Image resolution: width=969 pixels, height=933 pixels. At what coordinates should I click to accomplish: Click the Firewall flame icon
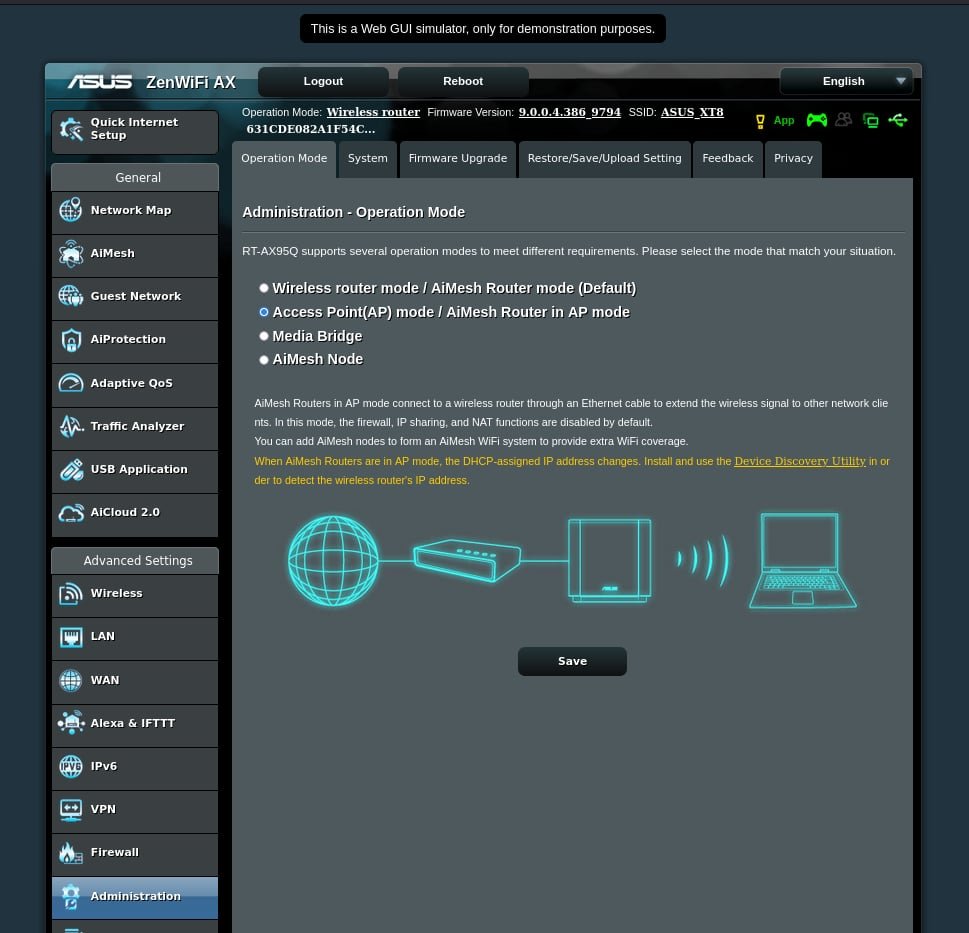tap(70, 853)
